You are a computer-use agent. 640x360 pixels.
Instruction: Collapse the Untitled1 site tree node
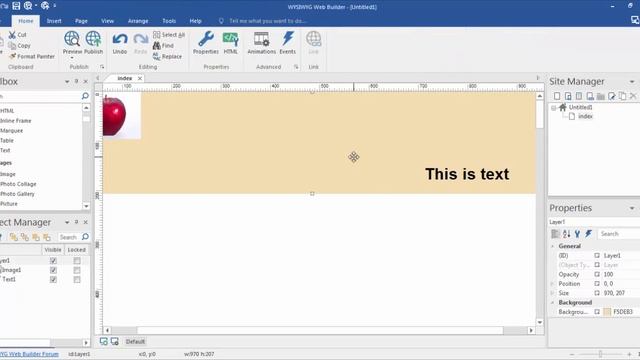[x=553, y=108]
